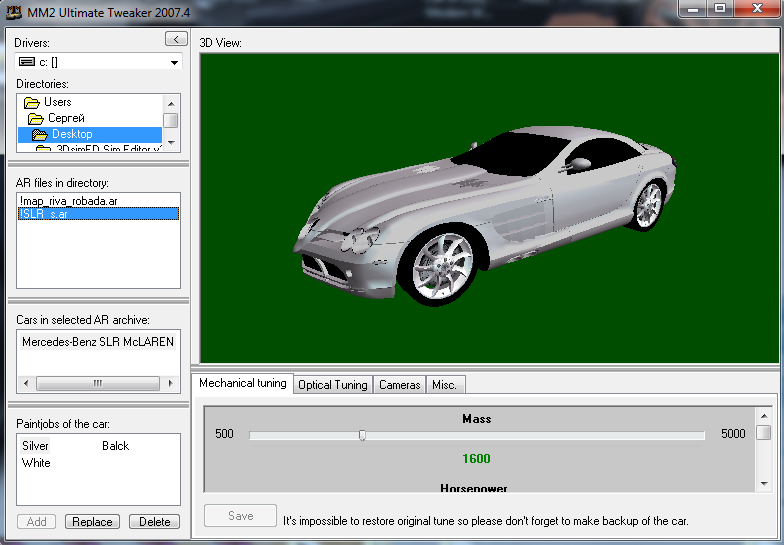Open the Misc. tab
This screenshot has width=784, height=545.
pos(443,385)
